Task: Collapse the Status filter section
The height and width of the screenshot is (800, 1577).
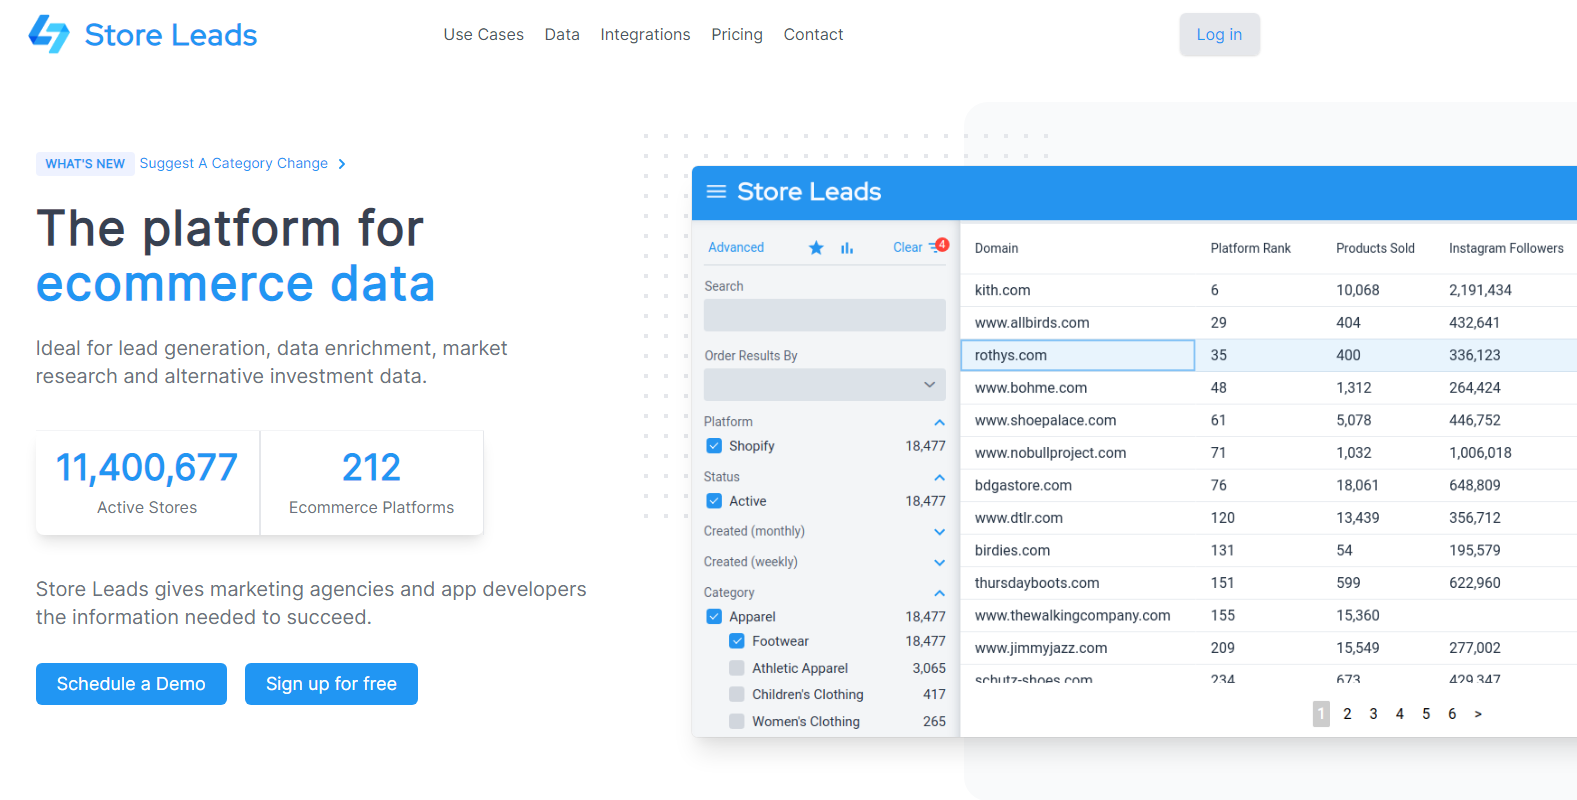Action: (939, 477)
